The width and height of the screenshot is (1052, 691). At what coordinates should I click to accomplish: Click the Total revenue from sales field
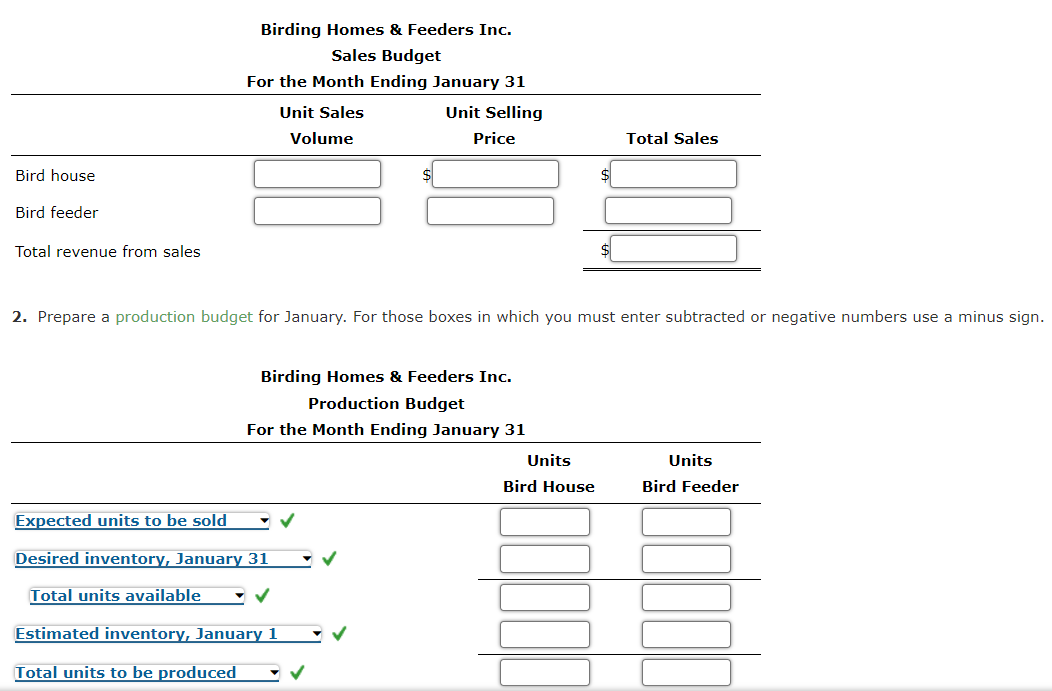673,248
